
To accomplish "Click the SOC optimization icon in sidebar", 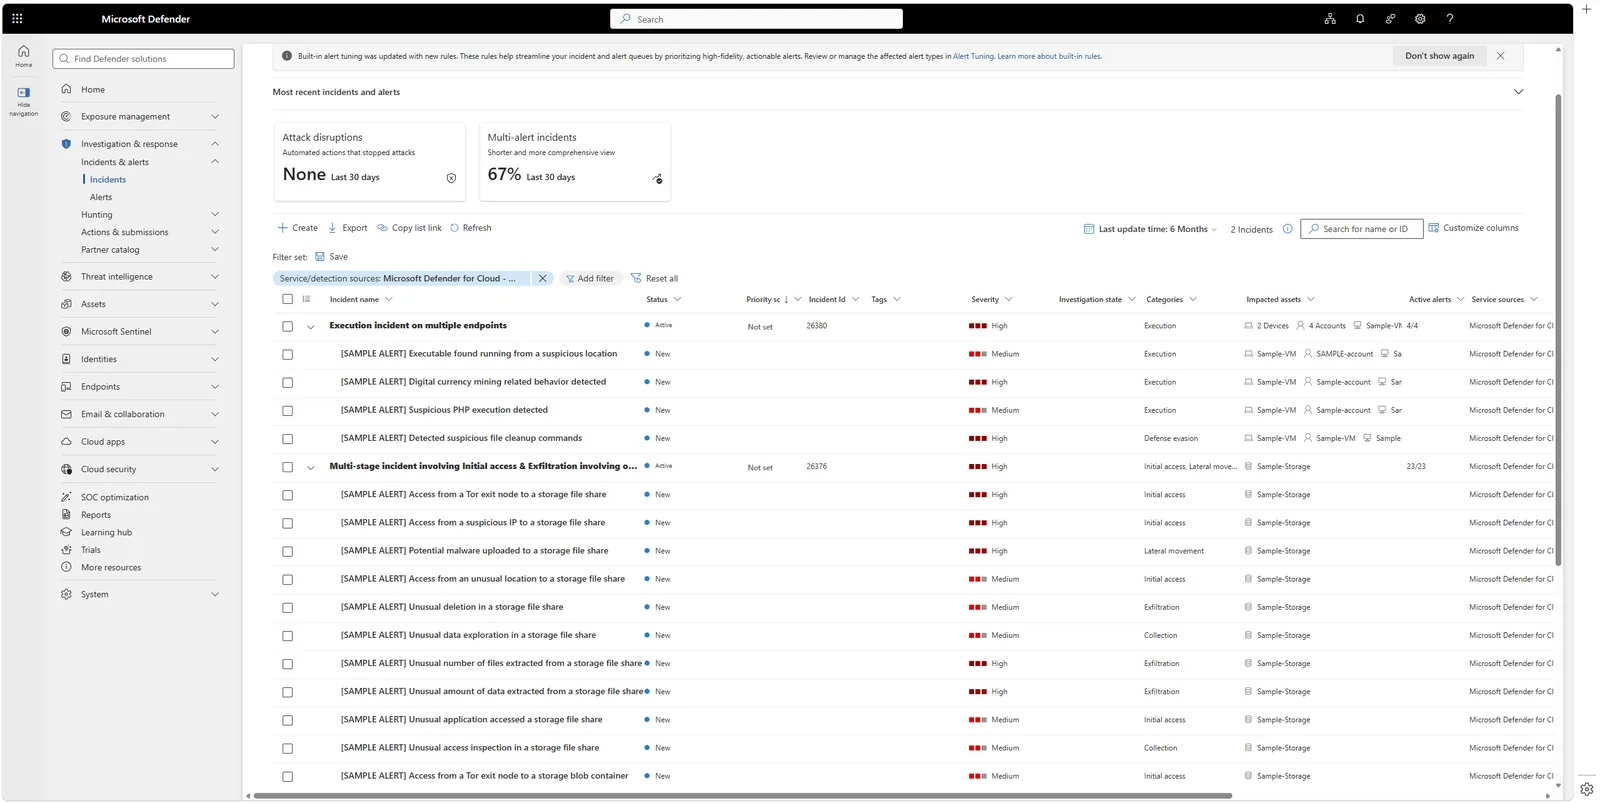I will coord(66,497).
